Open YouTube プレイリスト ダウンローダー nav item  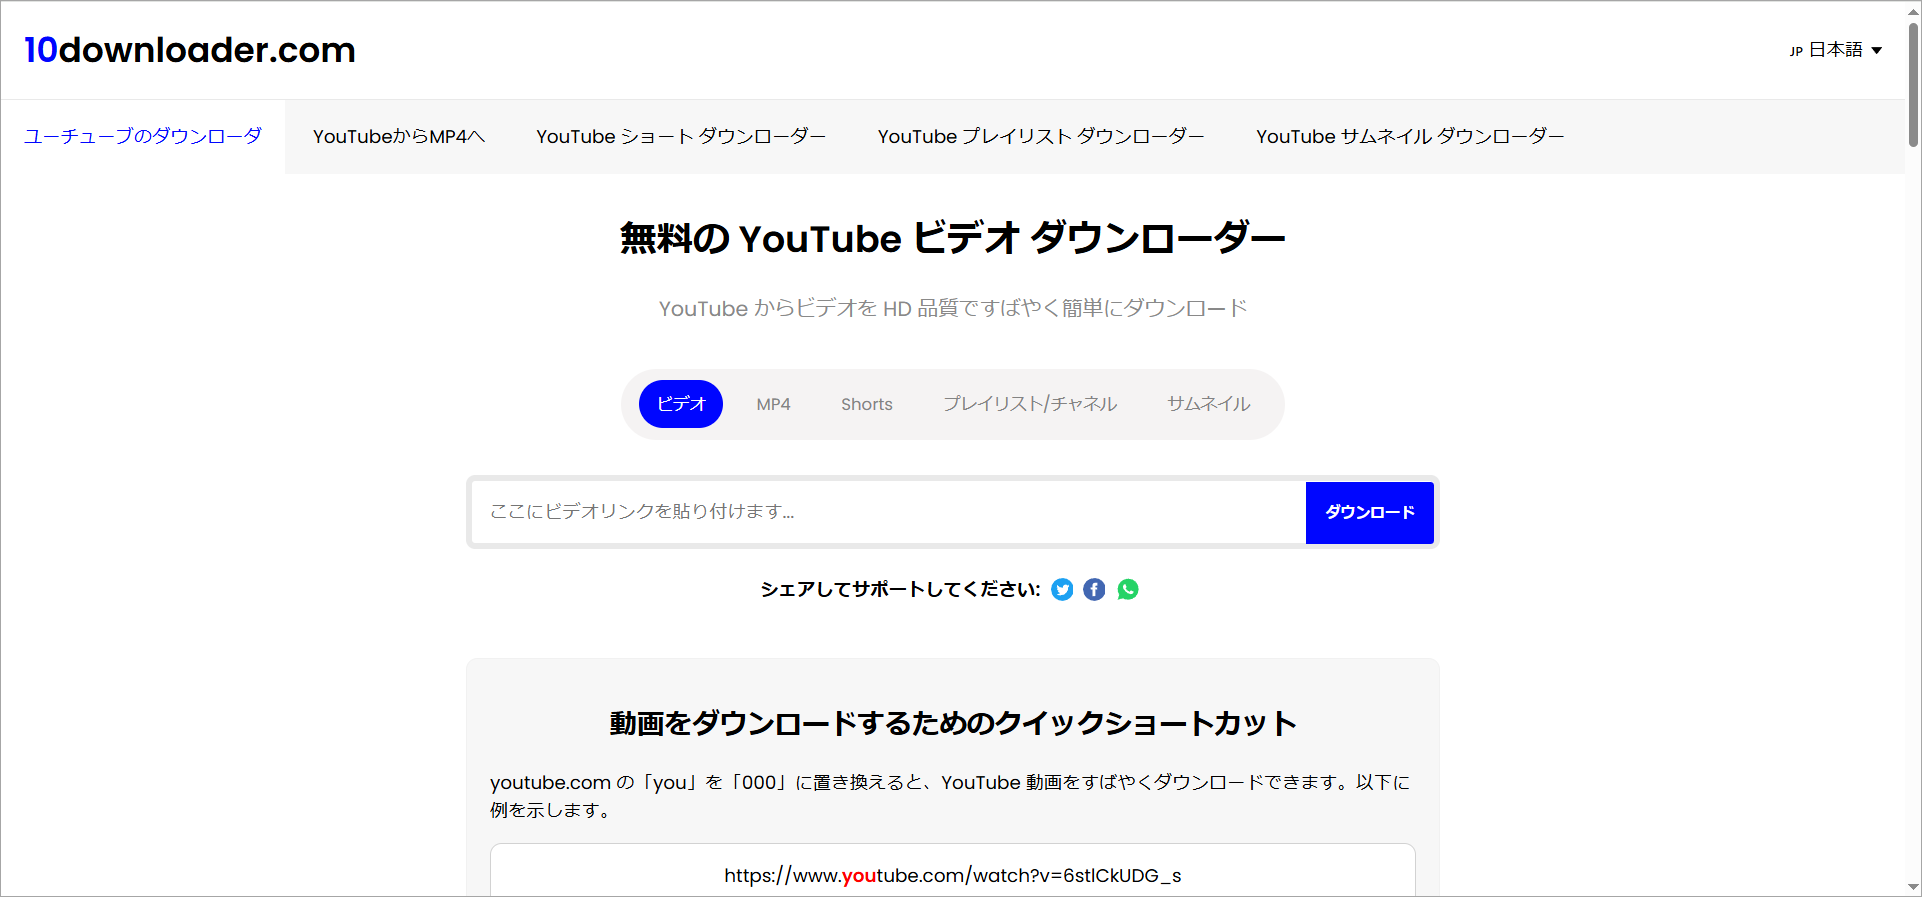click(1041, 136)
